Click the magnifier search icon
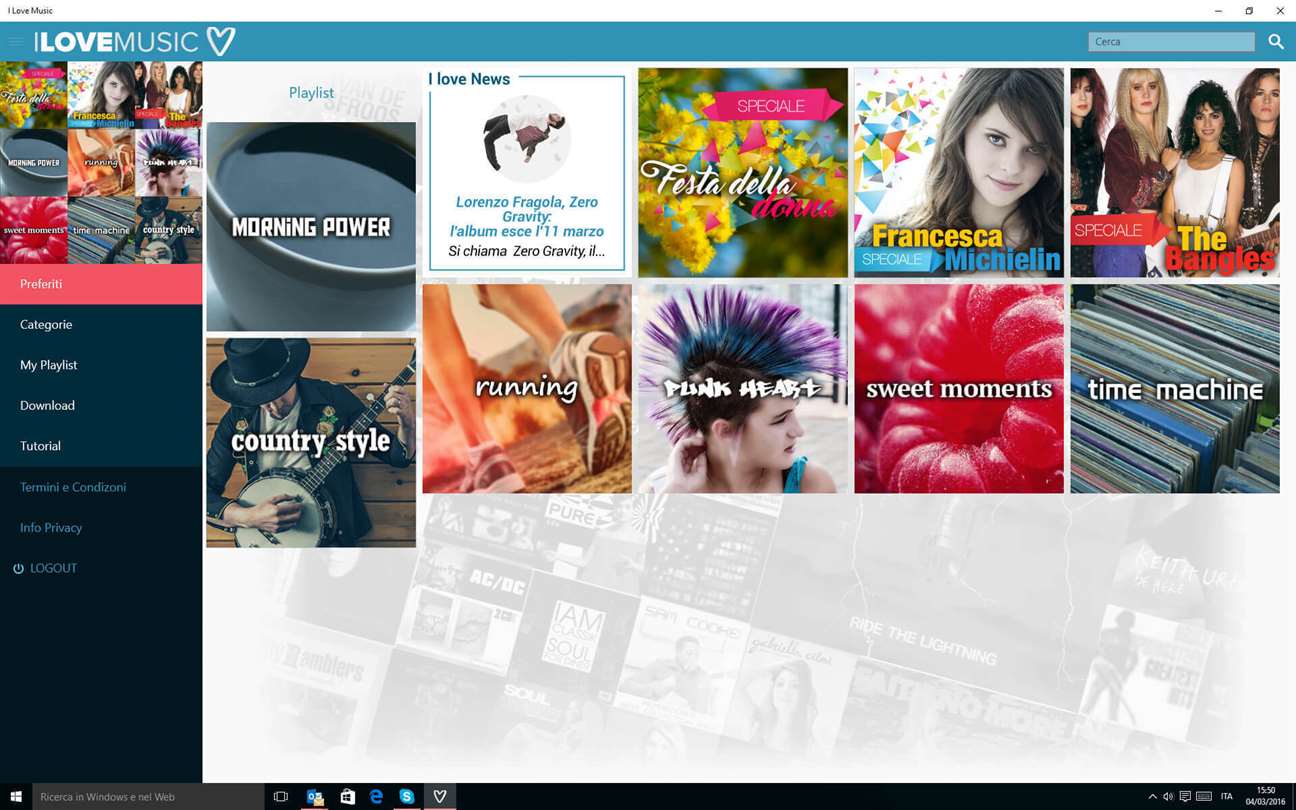 tap(1276, 41)
